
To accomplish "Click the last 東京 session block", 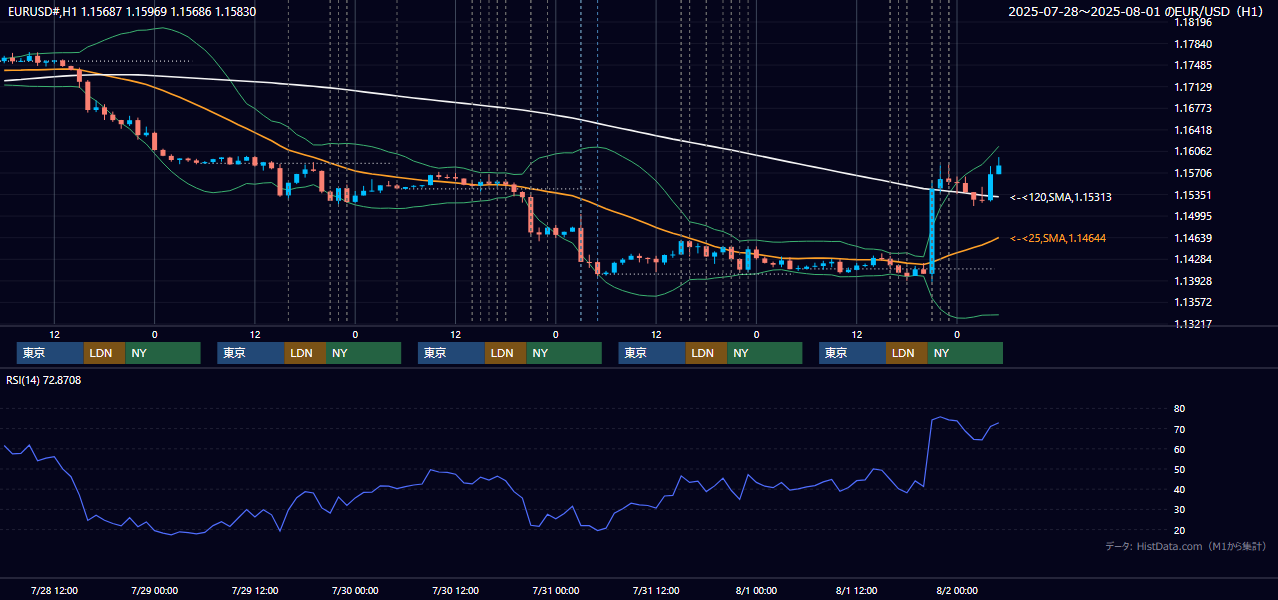I will click(852, 353).
